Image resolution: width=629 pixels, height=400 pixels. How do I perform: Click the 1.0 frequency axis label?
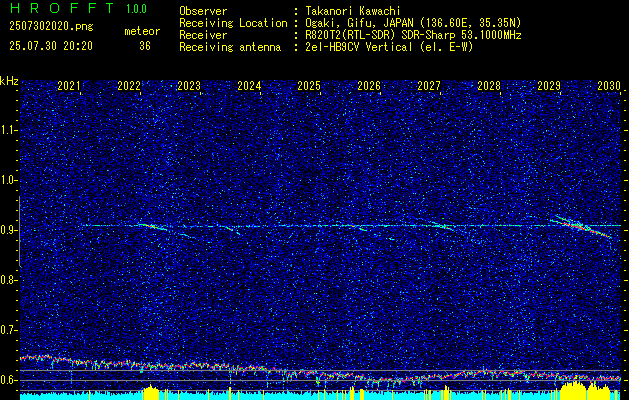8,180
